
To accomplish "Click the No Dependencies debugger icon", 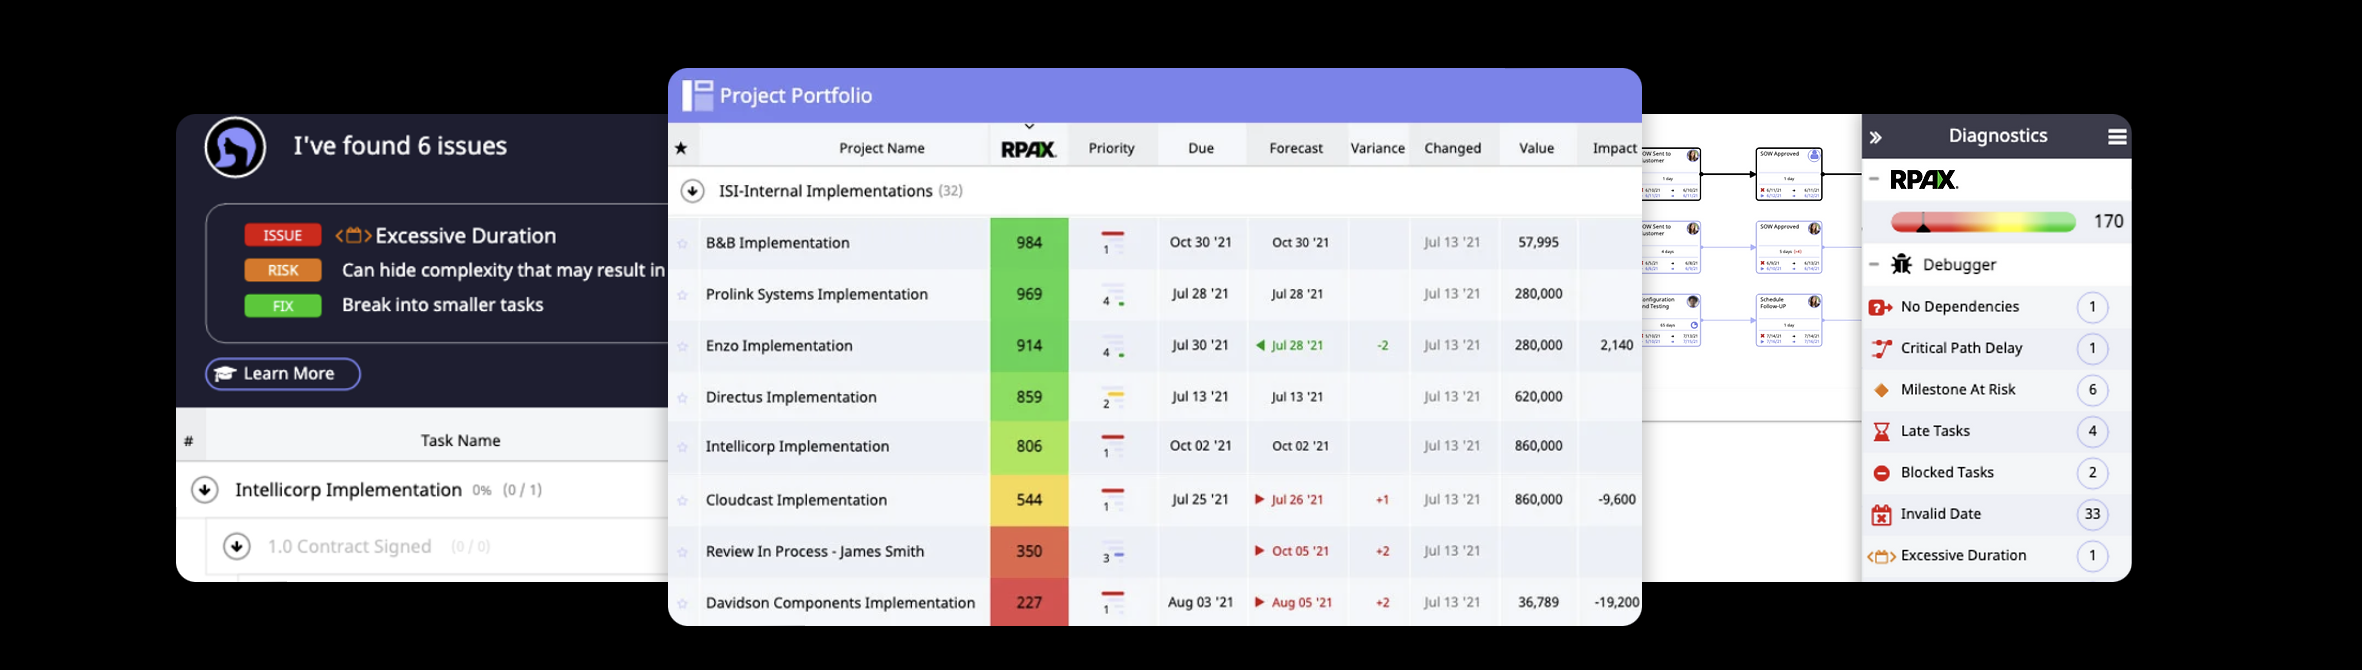I will [x=1880, y=307].
